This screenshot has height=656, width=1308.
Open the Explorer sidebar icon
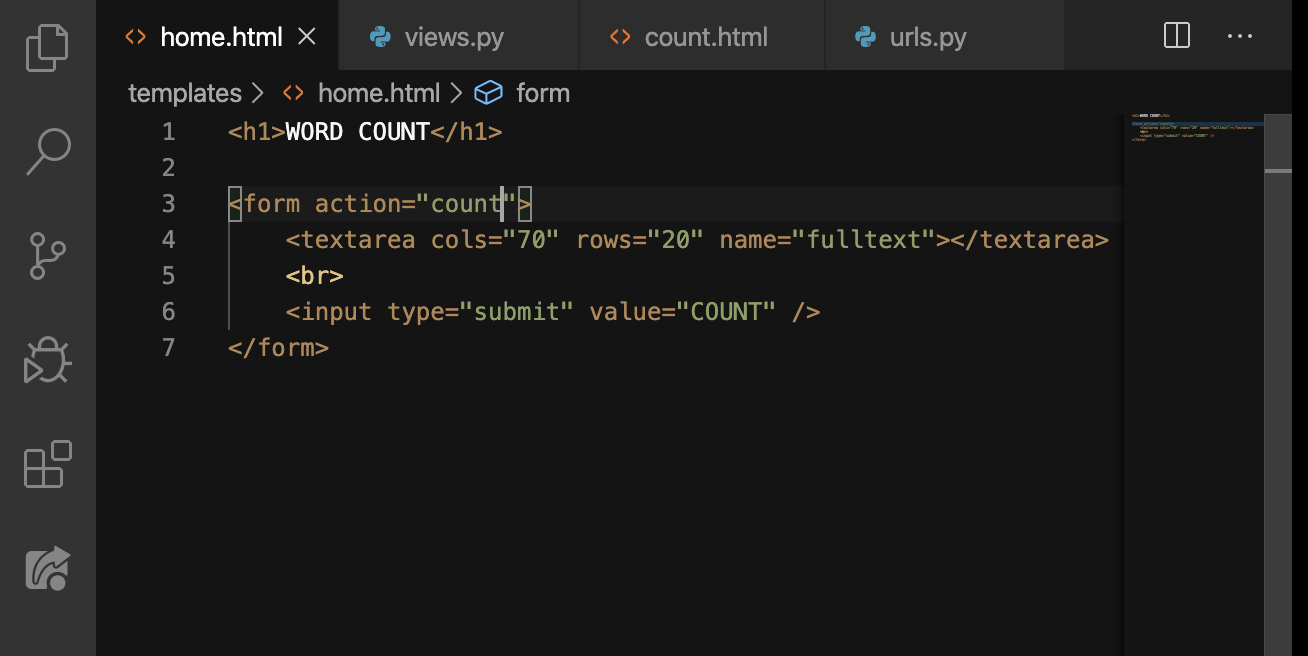[x=46, y=47]
